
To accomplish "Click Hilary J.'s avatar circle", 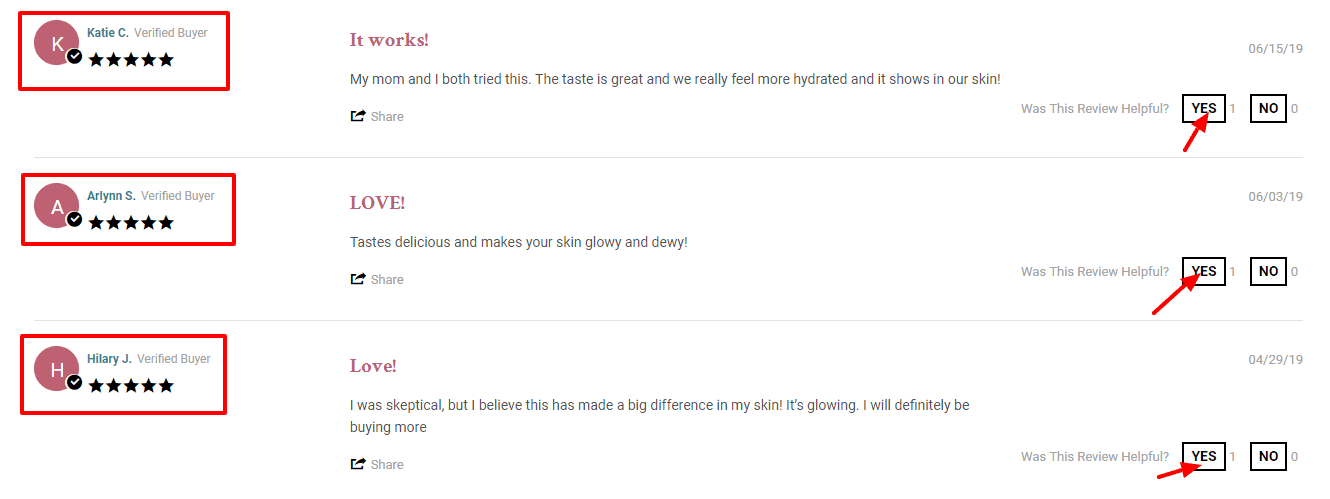I will [57, 369].
